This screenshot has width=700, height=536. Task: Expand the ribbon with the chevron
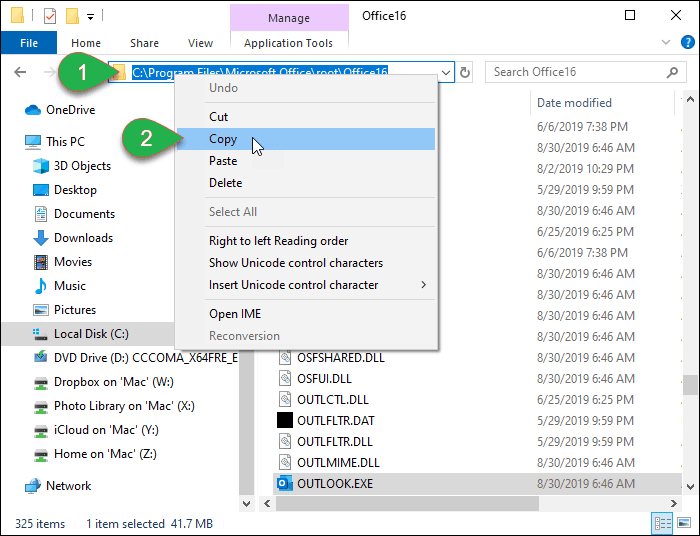pyautogui.click(x=666, y=42)
